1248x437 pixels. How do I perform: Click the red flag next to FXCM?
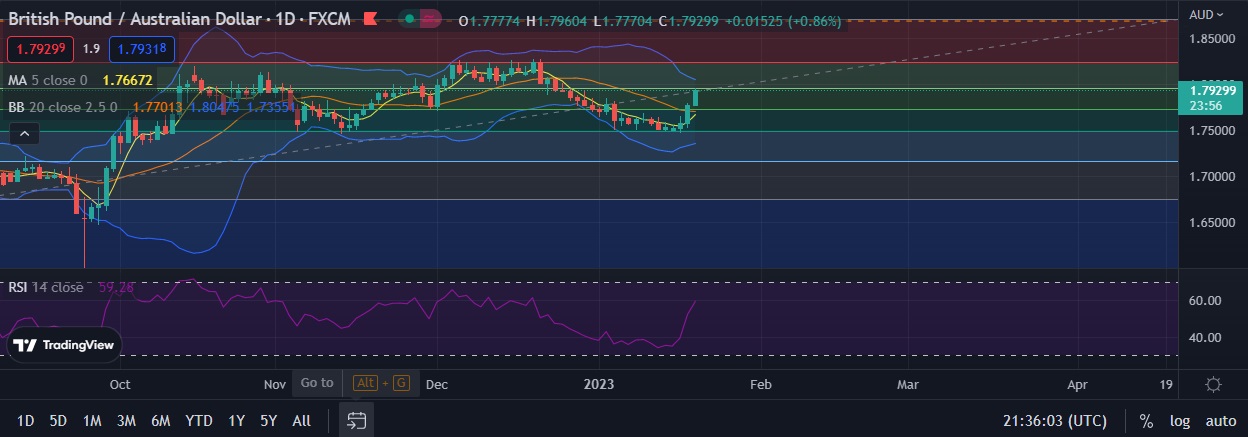(370, 19)
